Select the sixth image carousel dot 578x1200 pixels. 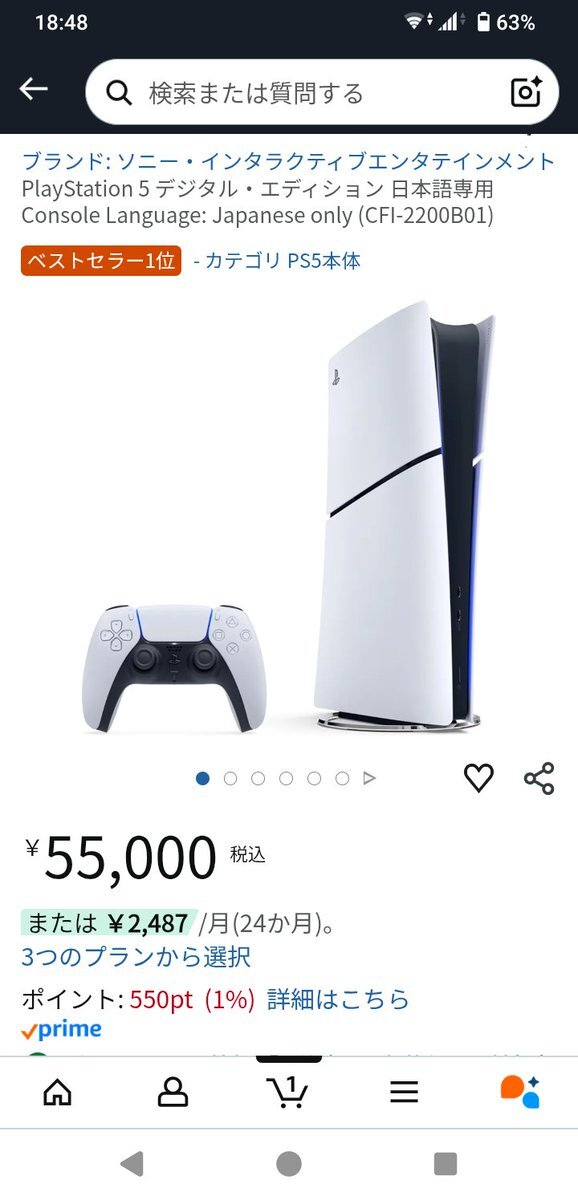tap(342, 778)
